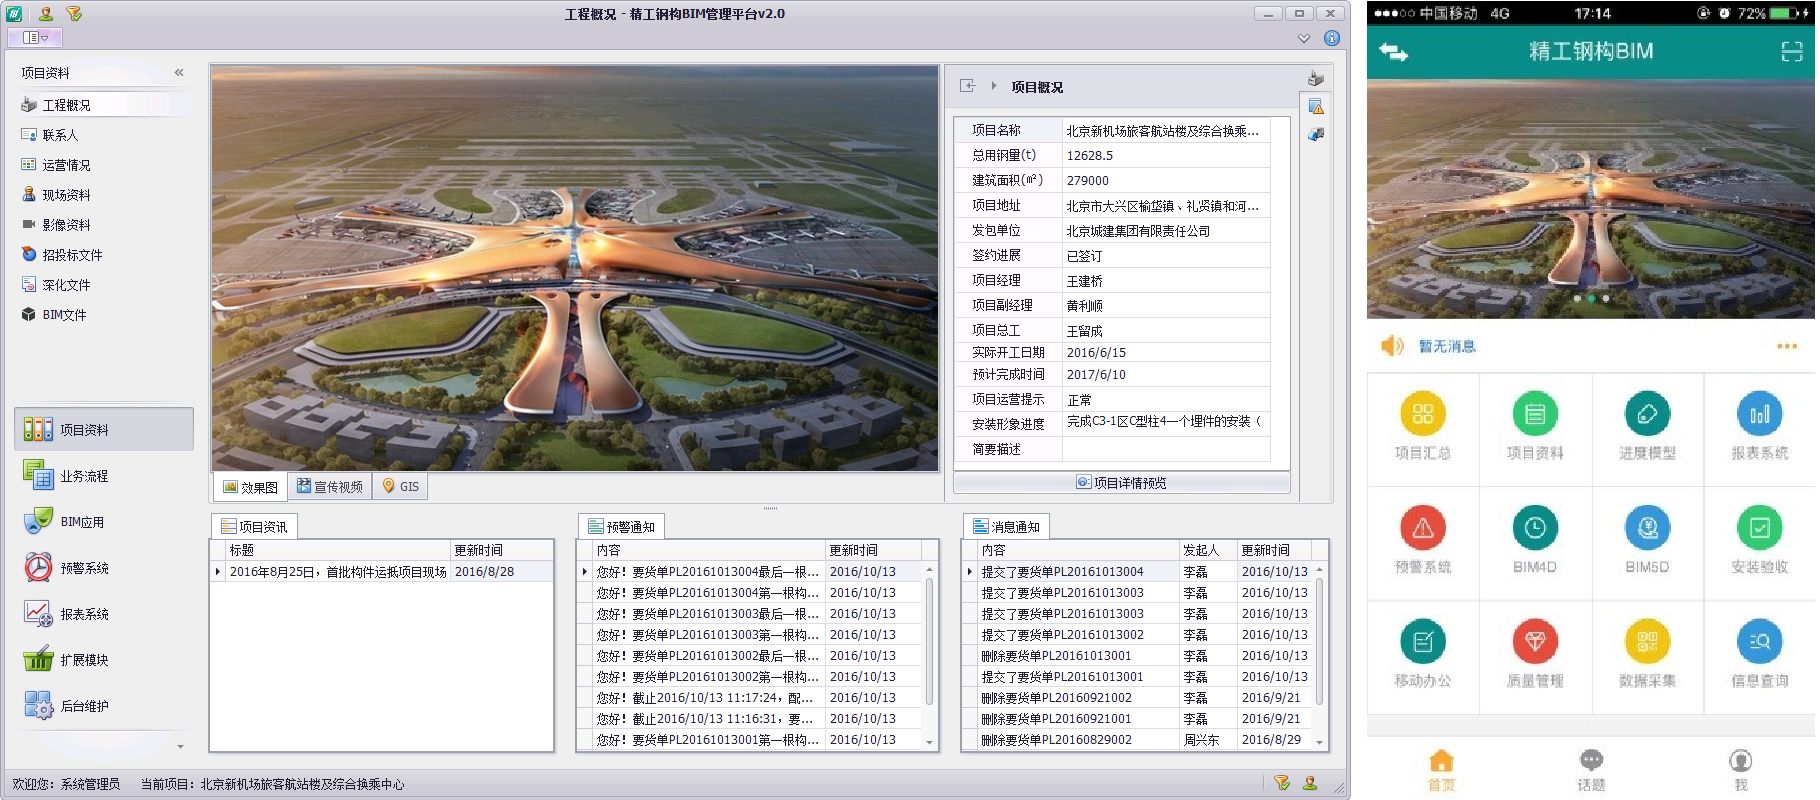1820x800 pixels.
Task: Click the warning document icon on right strip
Action: (x=1316, y=106)
